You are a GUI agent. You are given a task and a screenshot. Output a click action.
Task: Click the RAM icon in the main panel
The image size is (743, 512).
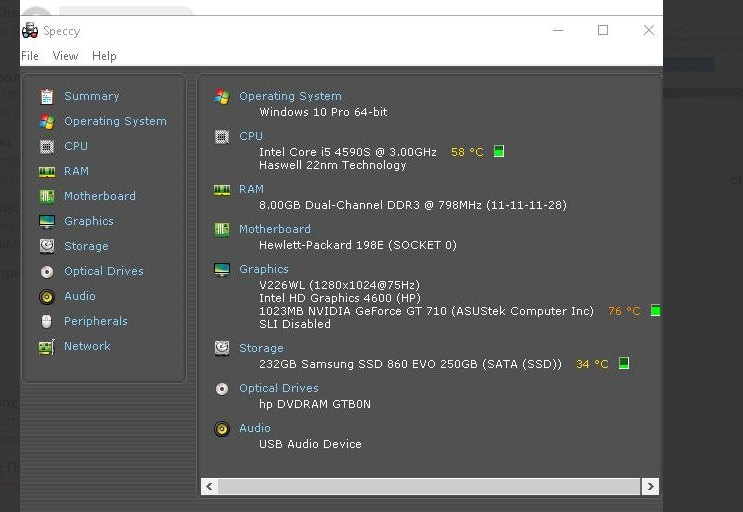[x=222, y=189]
